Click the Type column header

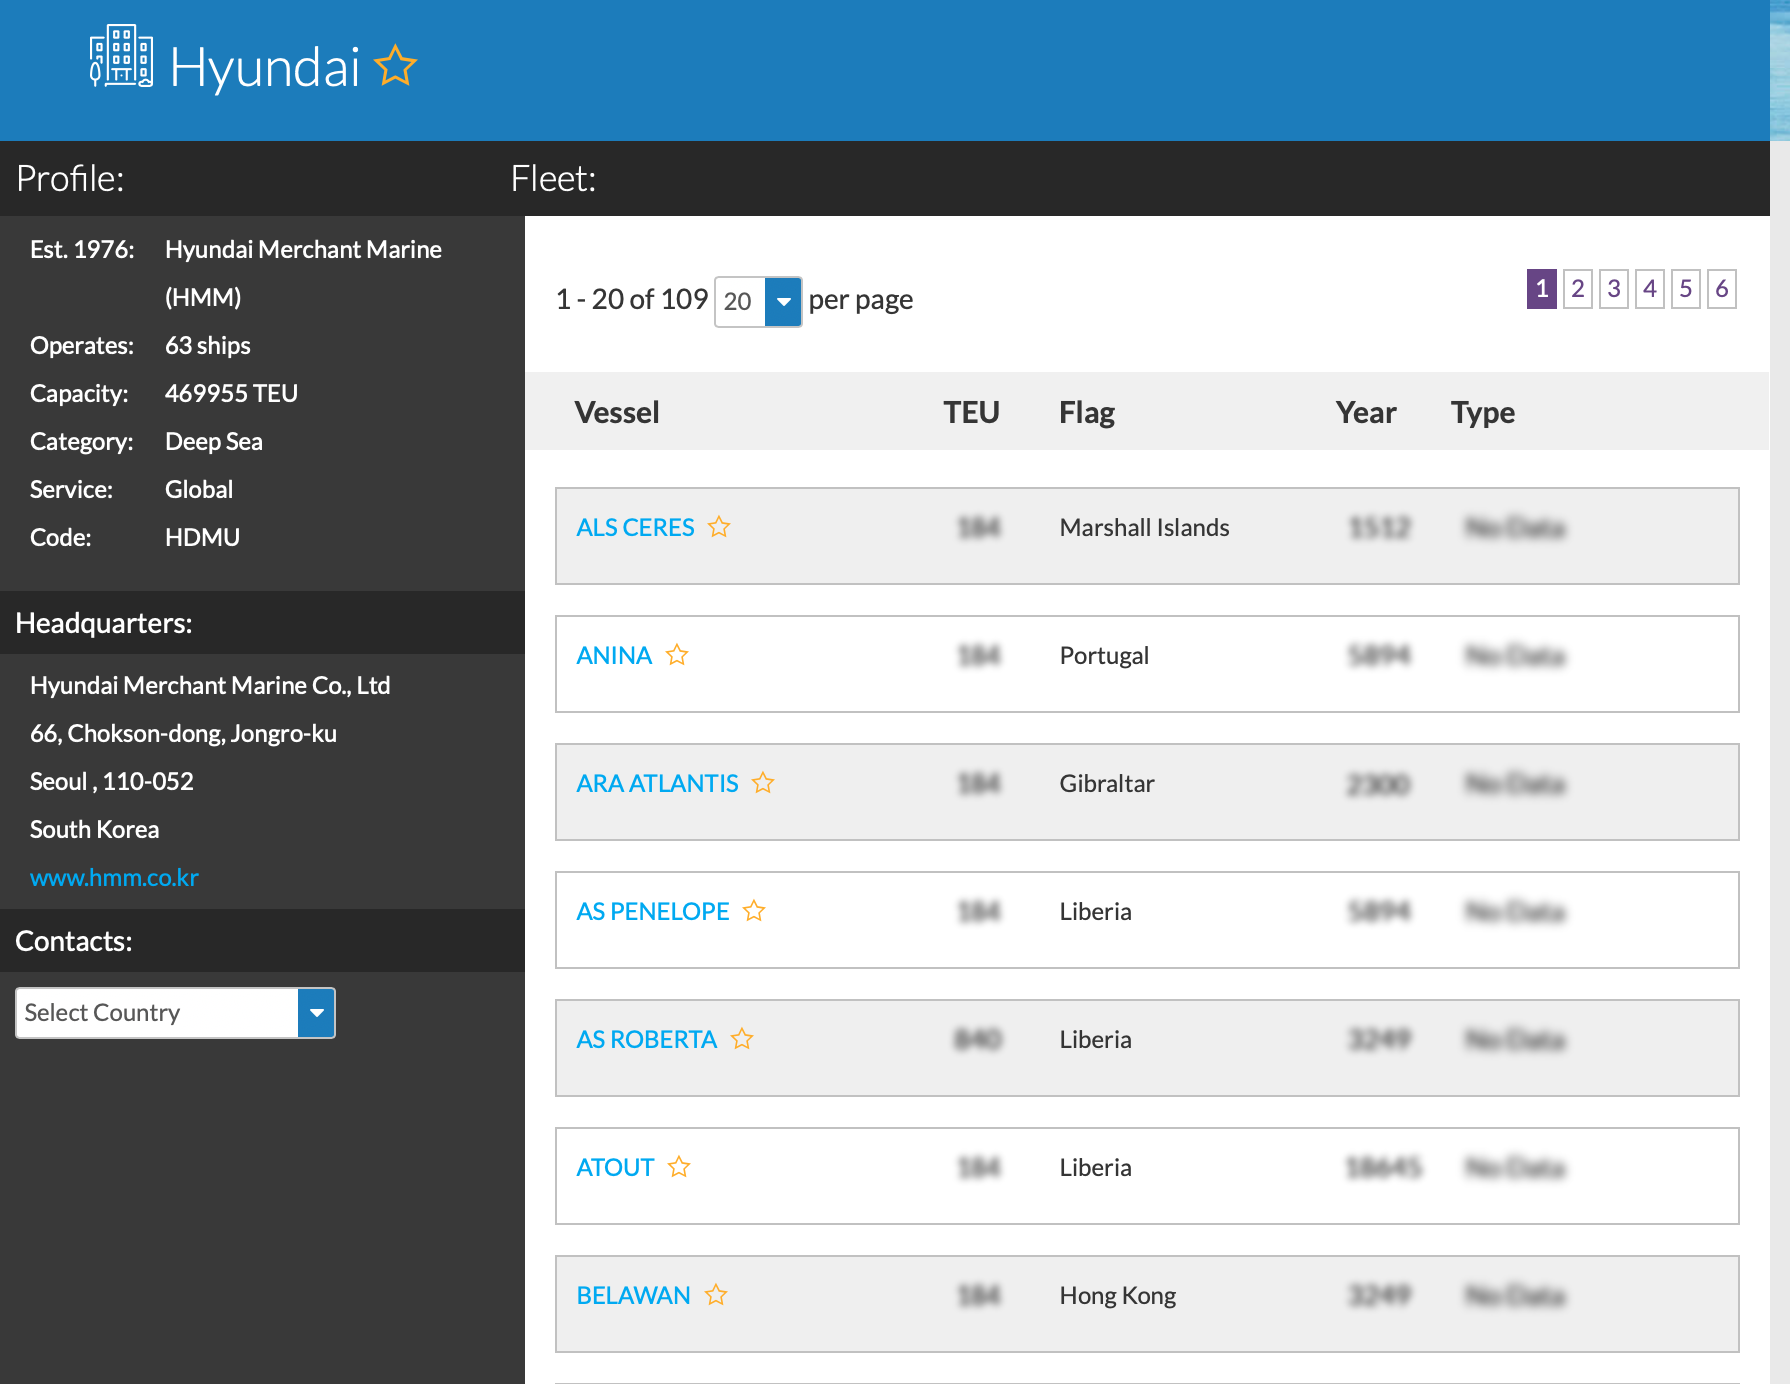[1483, 412]
